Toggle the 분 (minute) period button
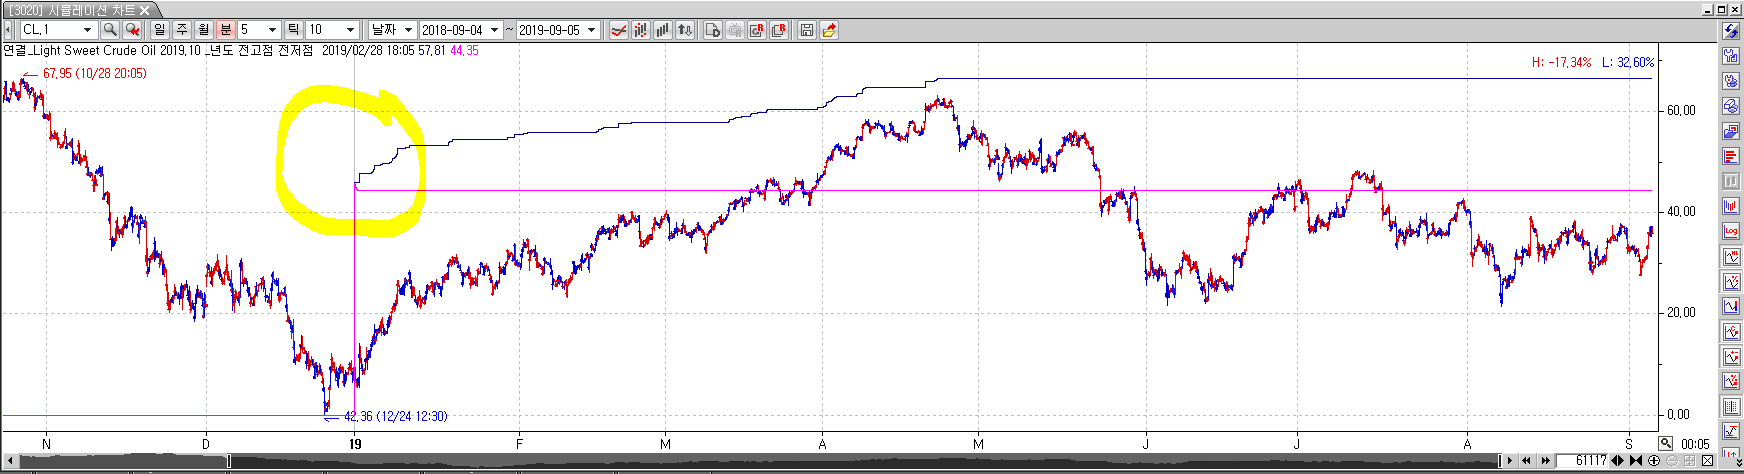This screenshot has width=1744, height=474. pyautogui.click(x=225, y=30)
